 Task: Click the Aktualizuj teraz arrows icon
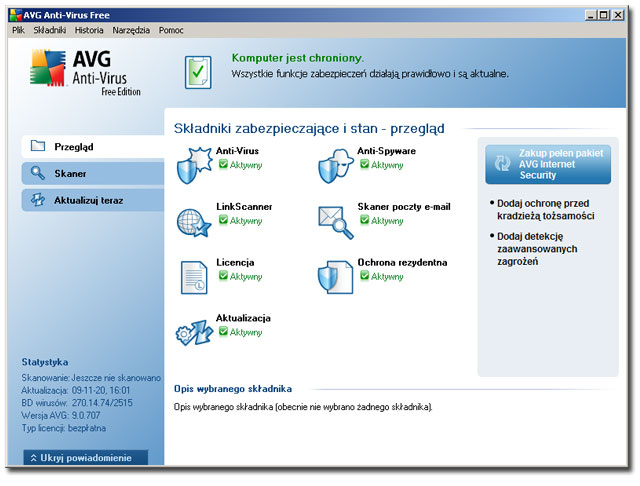click(x=38, y=200)
